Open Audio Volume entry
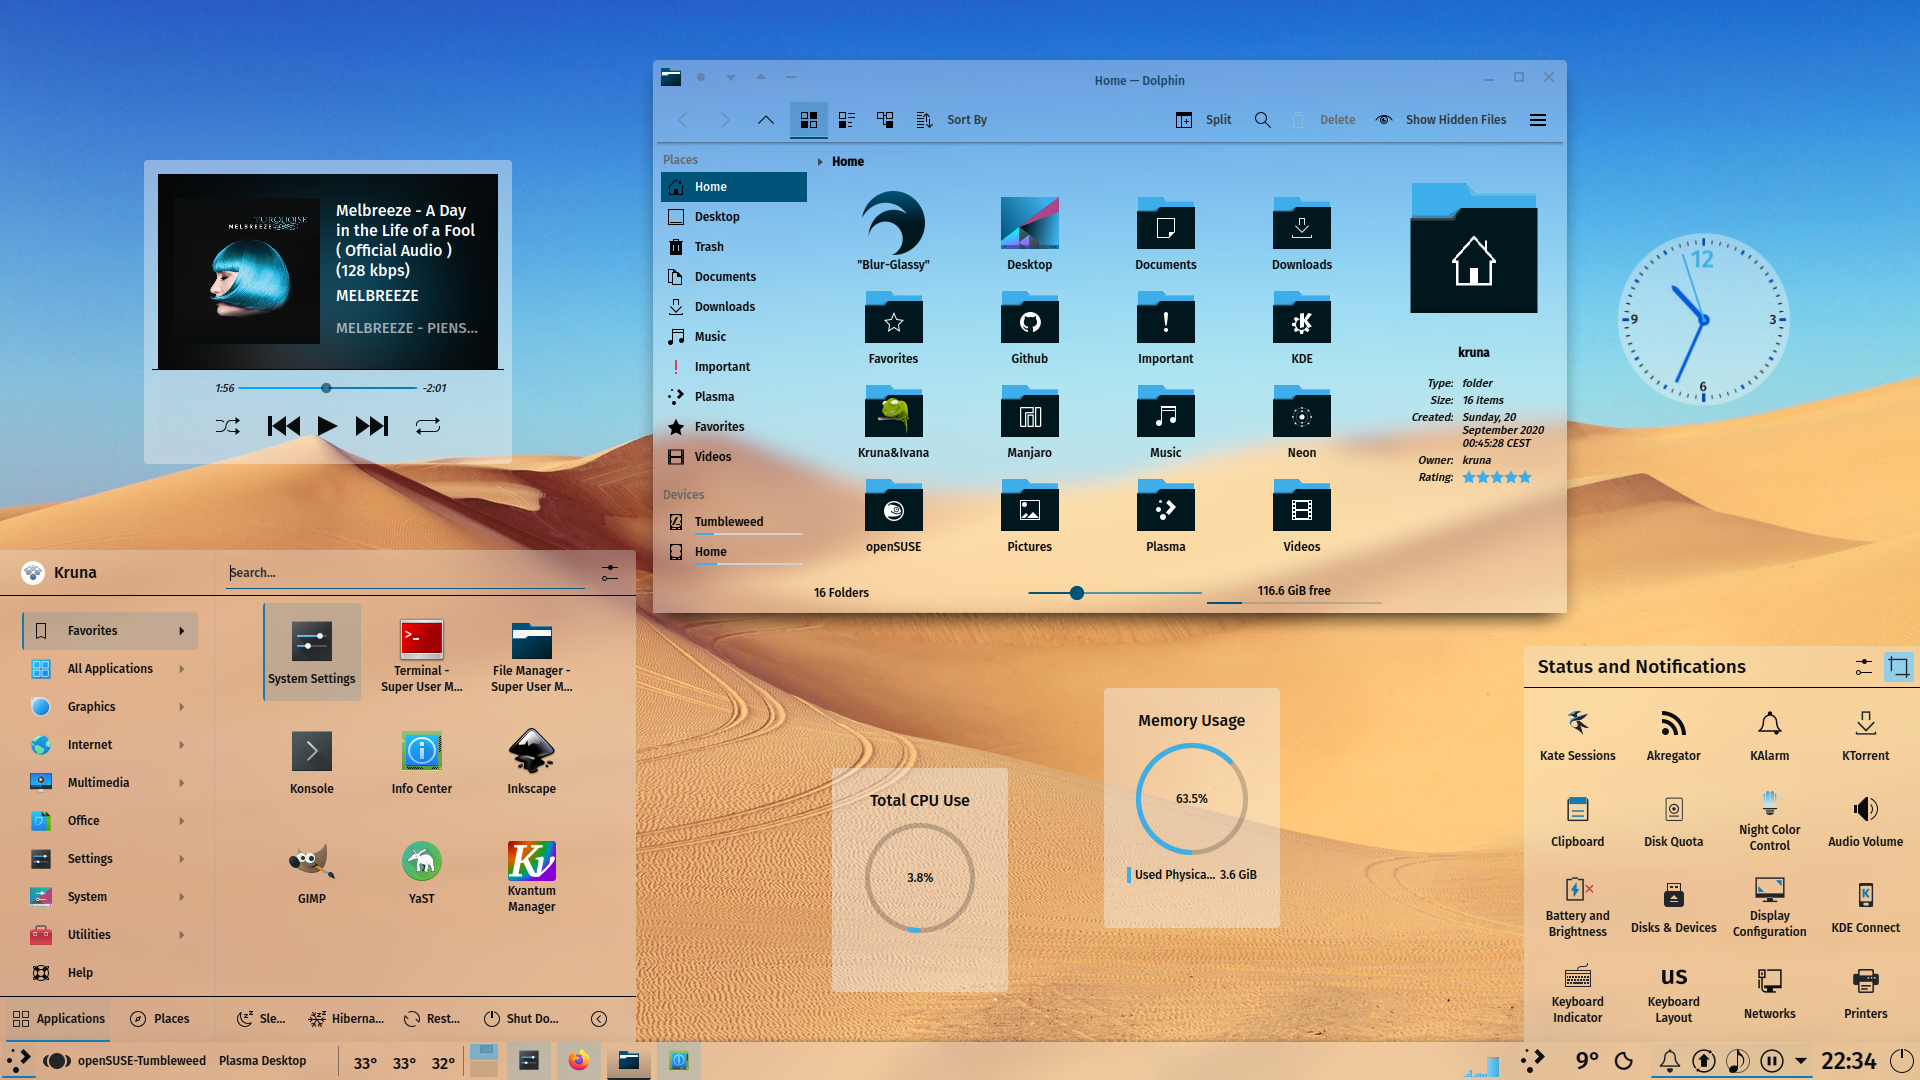Viewport: 1920px width, 1080px height. tap(1865, 821)
